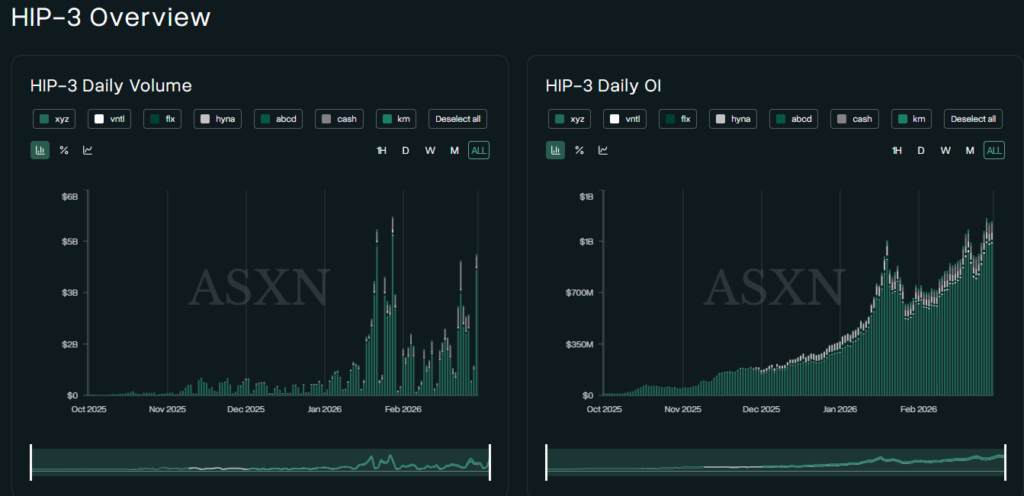Set Daily OI timeframe to W

[945, 151]
